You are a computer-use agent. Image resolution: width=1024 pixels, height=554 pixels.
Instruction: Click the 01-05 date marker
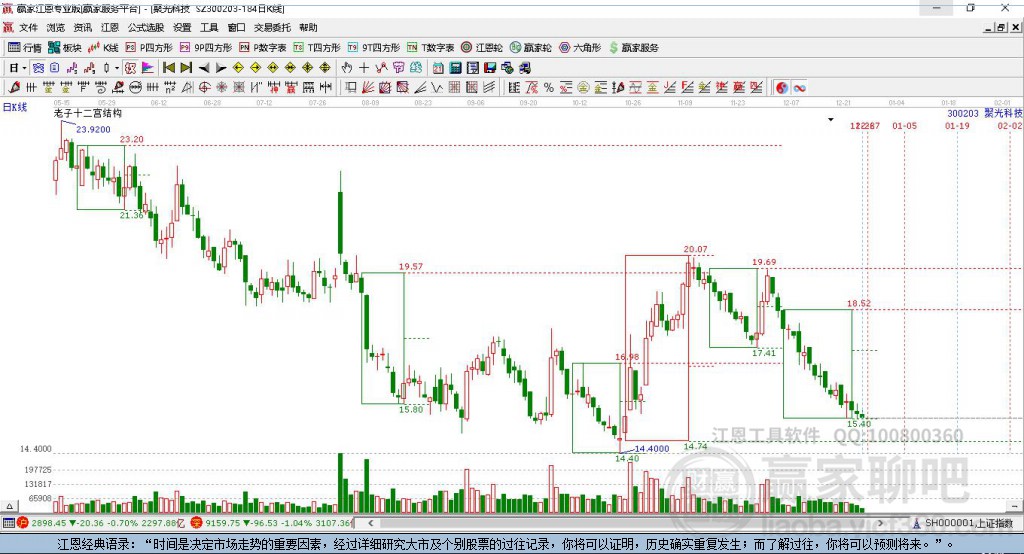point(904,125)
